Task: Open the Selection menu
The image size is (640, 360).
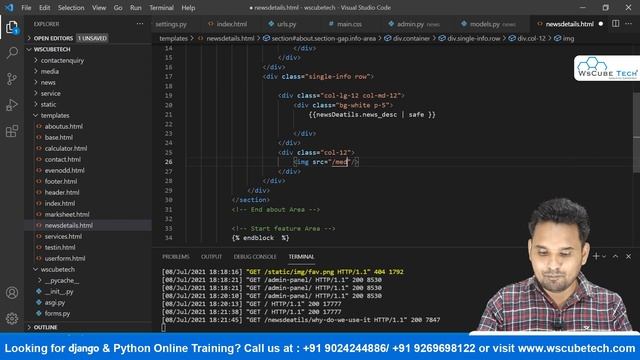Action: point(71,8)
